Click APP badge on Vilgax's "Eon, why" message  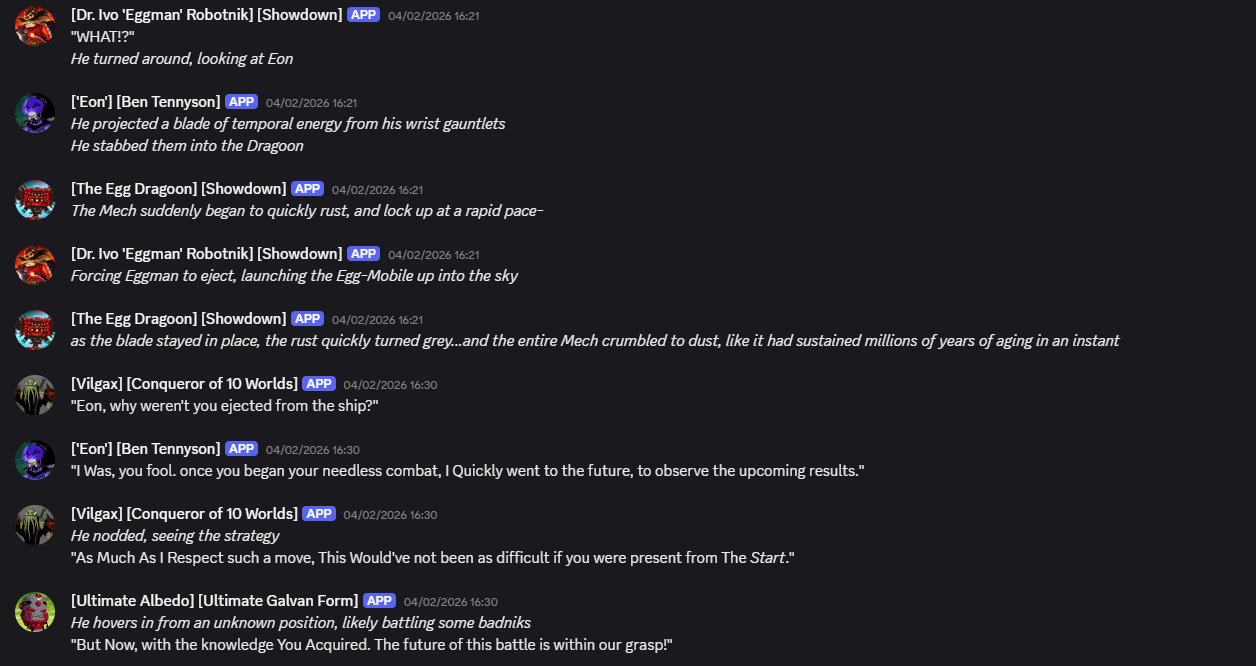coord(319,384)
